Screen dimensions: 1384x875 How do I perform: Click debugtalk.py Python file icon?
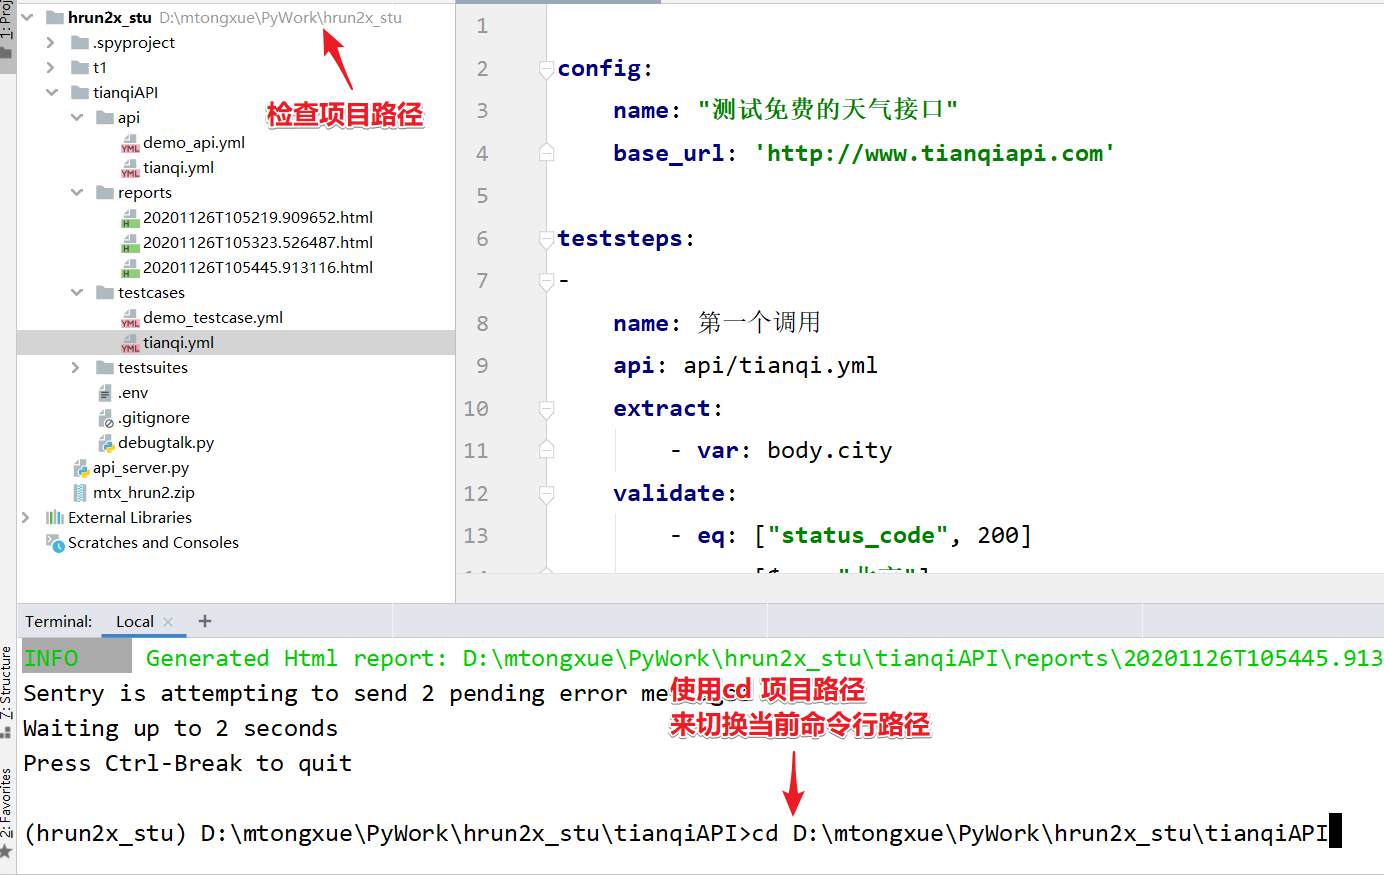[x=105, y=443]
